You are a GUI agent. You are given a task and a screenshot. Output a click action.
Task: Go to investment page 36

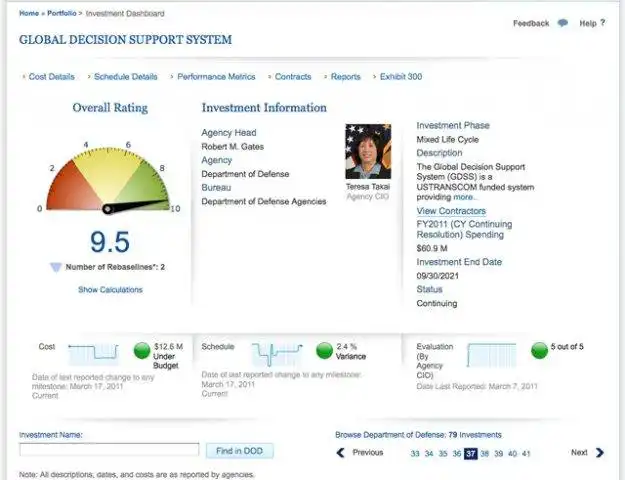click(457, 454)
